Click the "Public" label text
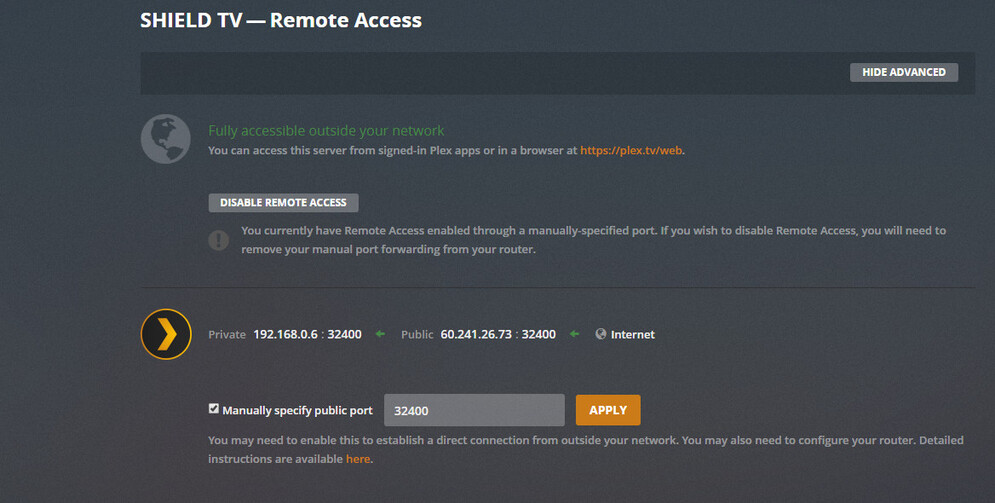The height and width of the screenshot is (503, 995). pos(417,334)
